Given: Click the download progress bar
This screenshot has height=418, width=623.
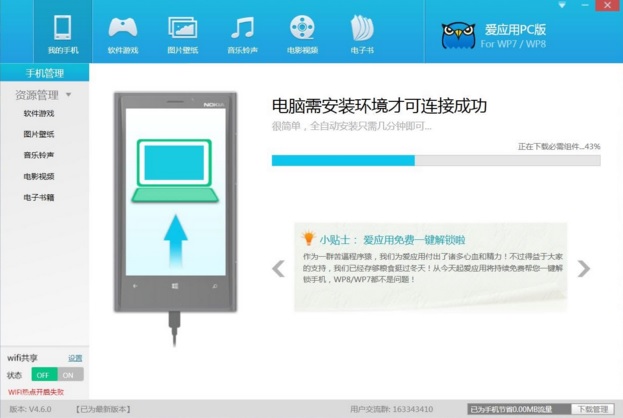Looking at the screenshot, I should coord(436,160).
